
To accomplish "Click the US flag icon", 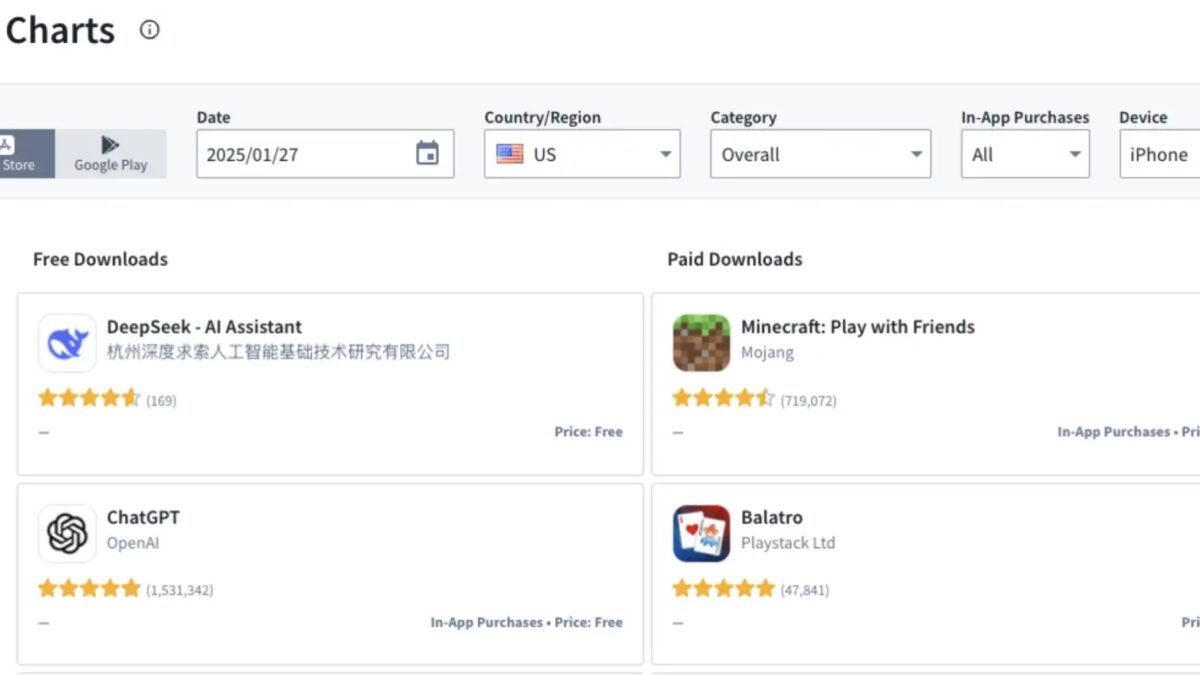I will 510,154.
